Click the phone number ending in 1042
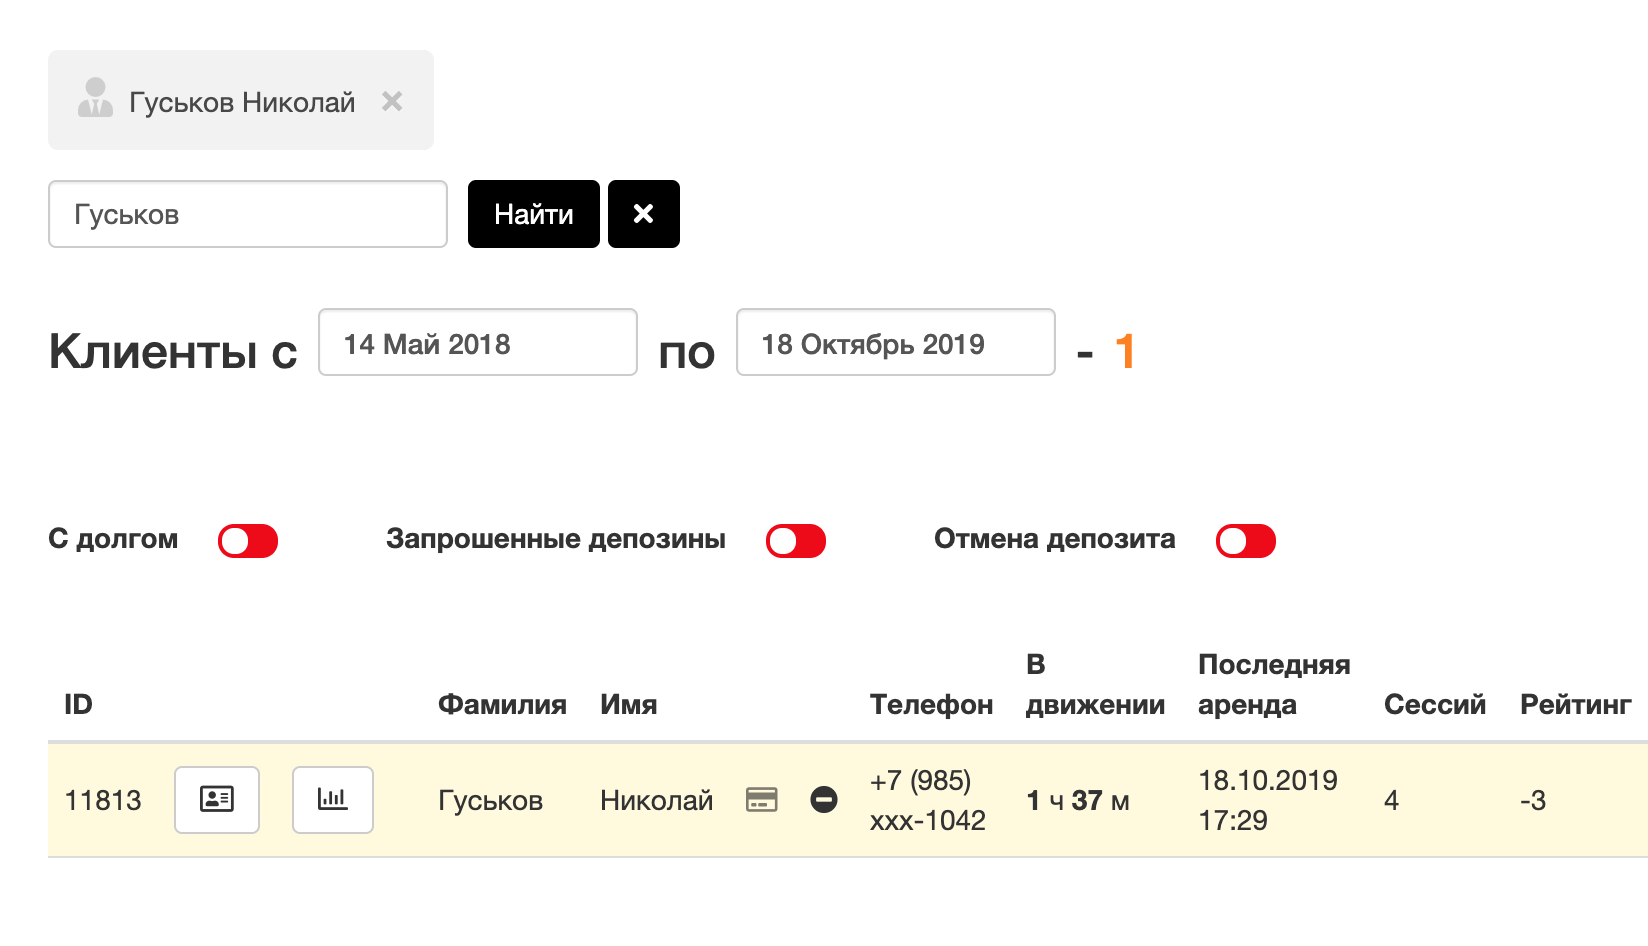1648x946 pixels. [927, 800]
